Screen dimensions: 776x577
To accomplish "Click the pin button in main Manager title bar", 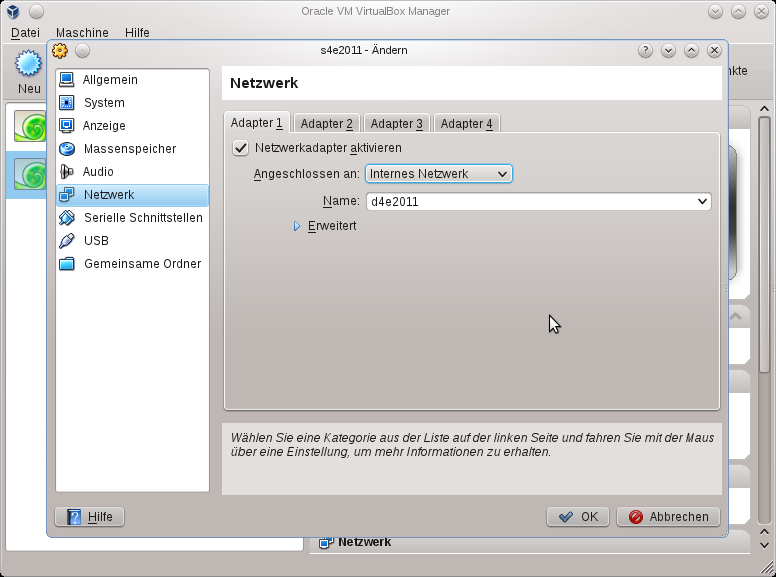I will pos(36,11).
